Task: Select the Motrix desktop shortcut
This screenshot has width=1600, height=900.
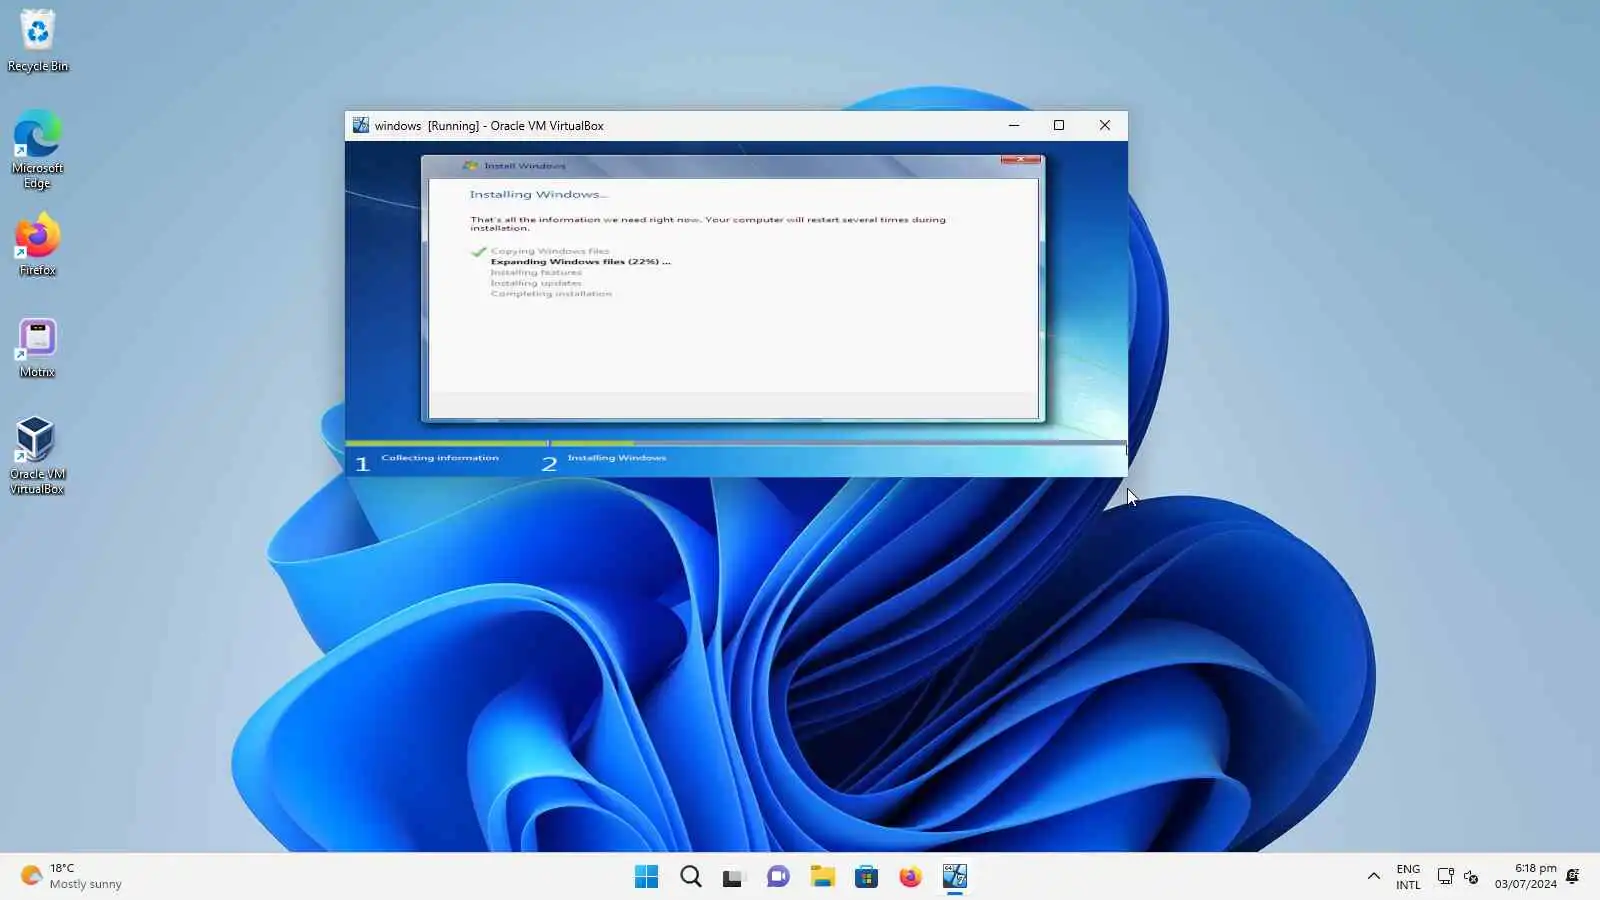Action: pyautogui.click(x=38, y=348)
